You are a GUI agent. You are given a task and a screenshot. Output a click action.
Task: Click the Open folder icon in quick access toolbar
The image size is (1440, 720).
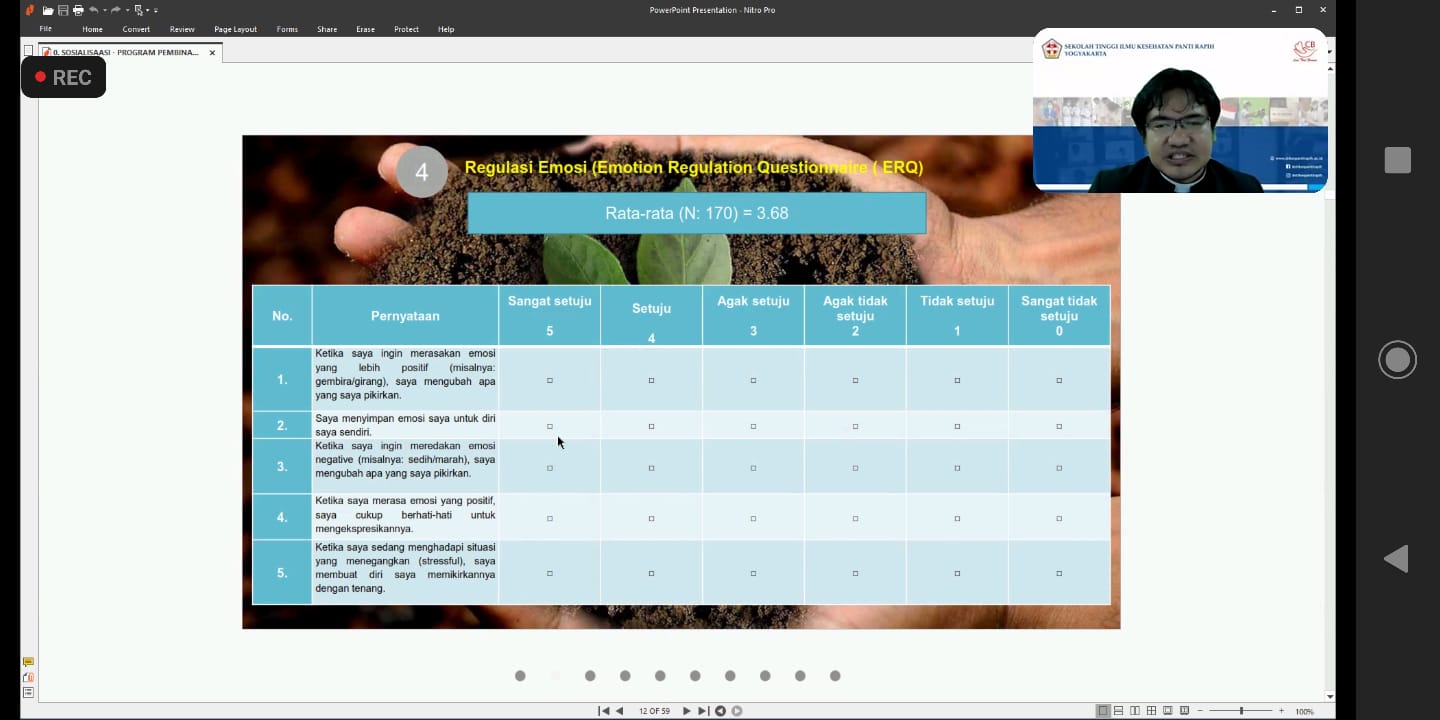[x=48, y=10]
